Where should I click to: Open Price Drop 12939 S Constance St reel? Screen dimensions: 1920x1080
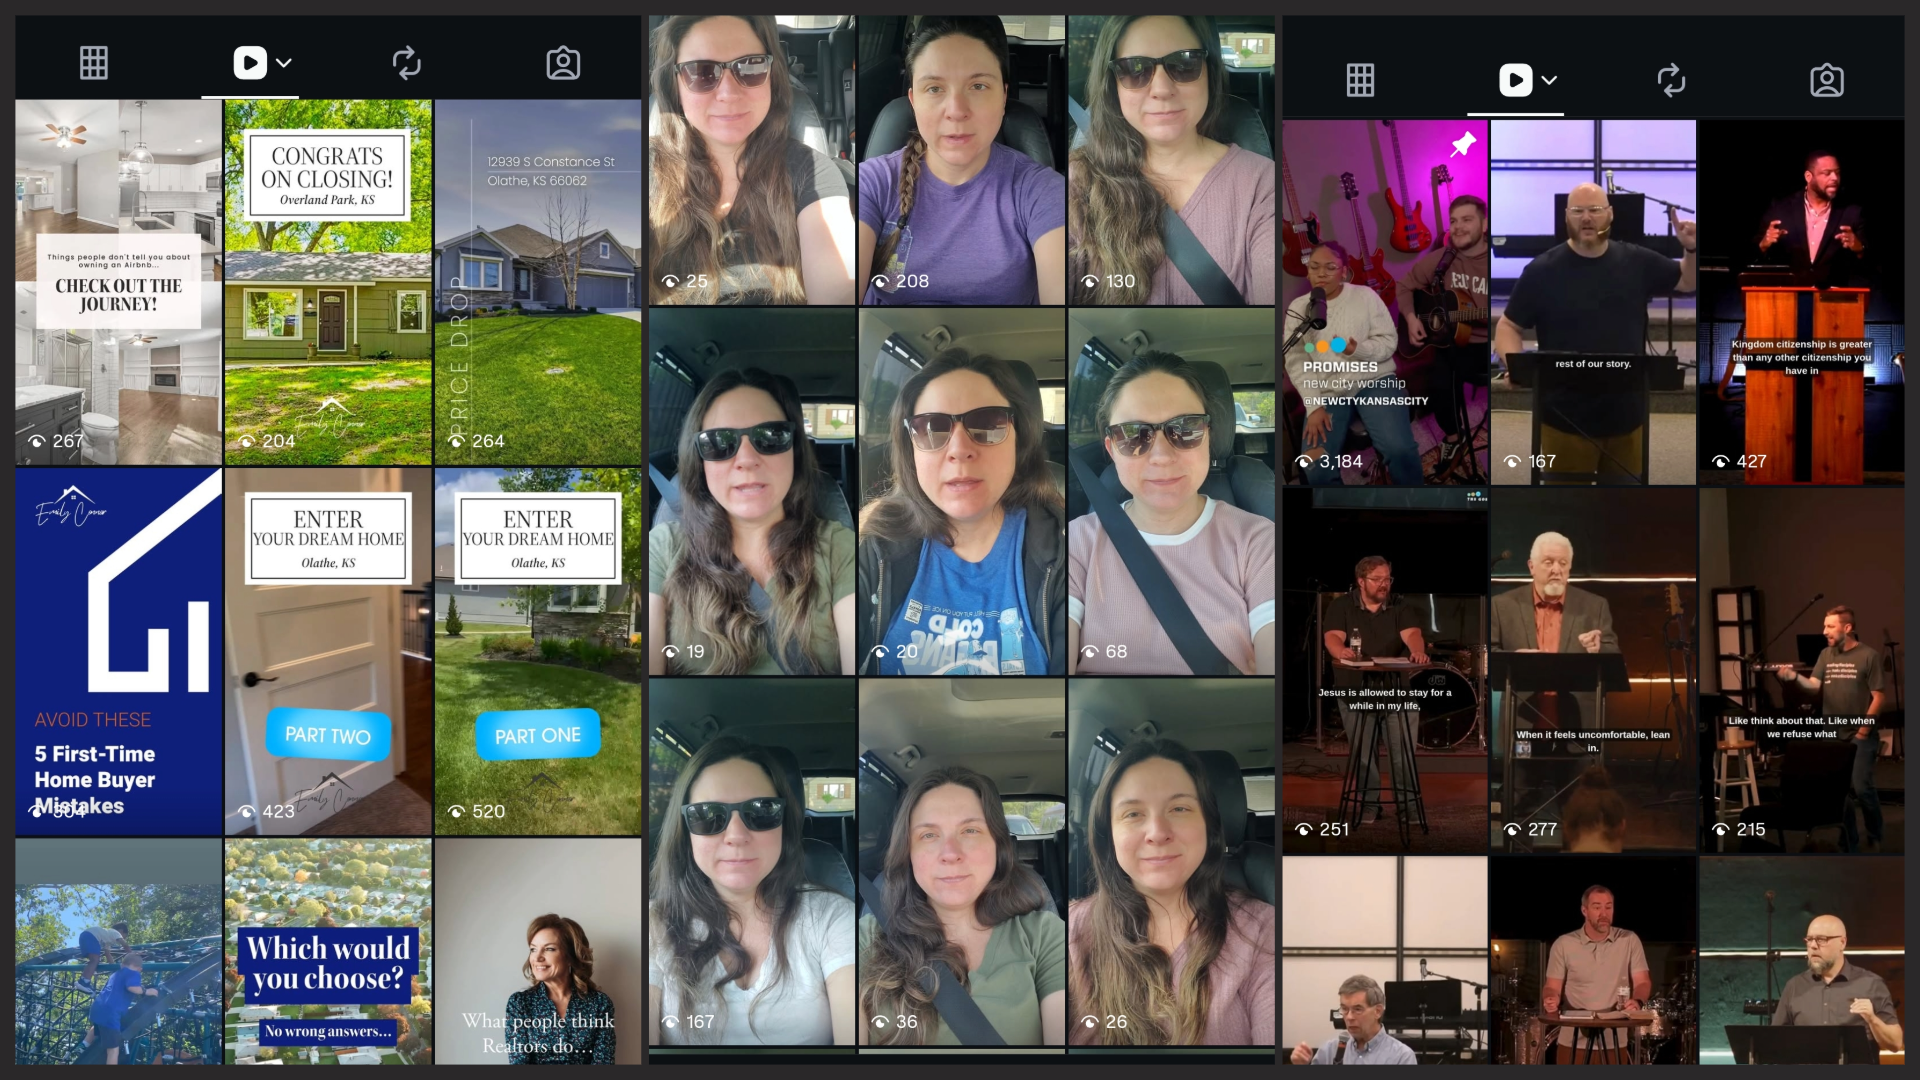pos(538,282)
